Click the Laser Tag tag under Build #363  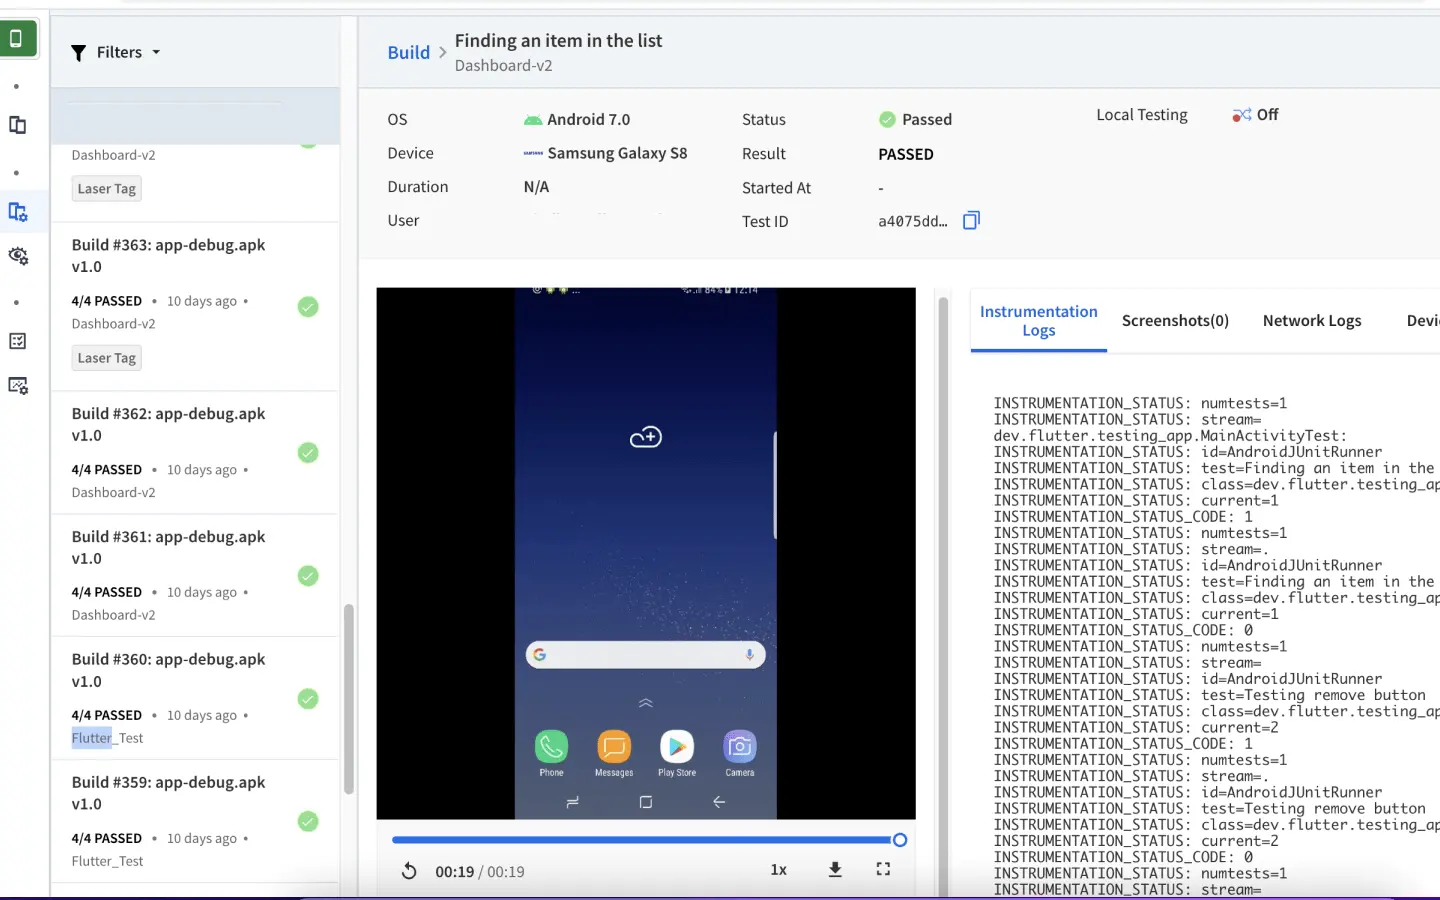[107, 358]
